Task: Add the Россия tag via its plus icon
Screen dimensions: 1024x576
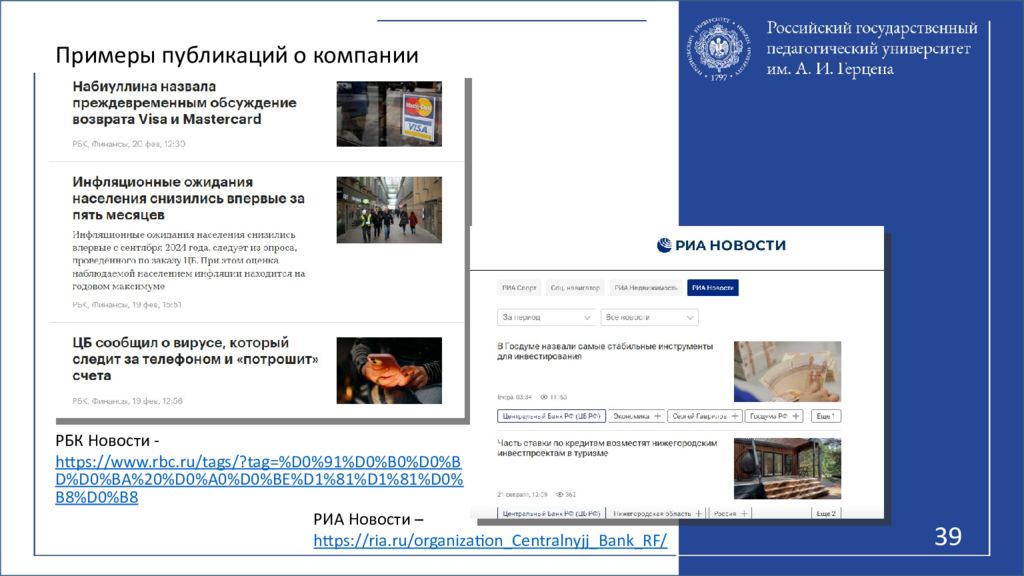Action: pyautogui.click(x=744, y=513)
